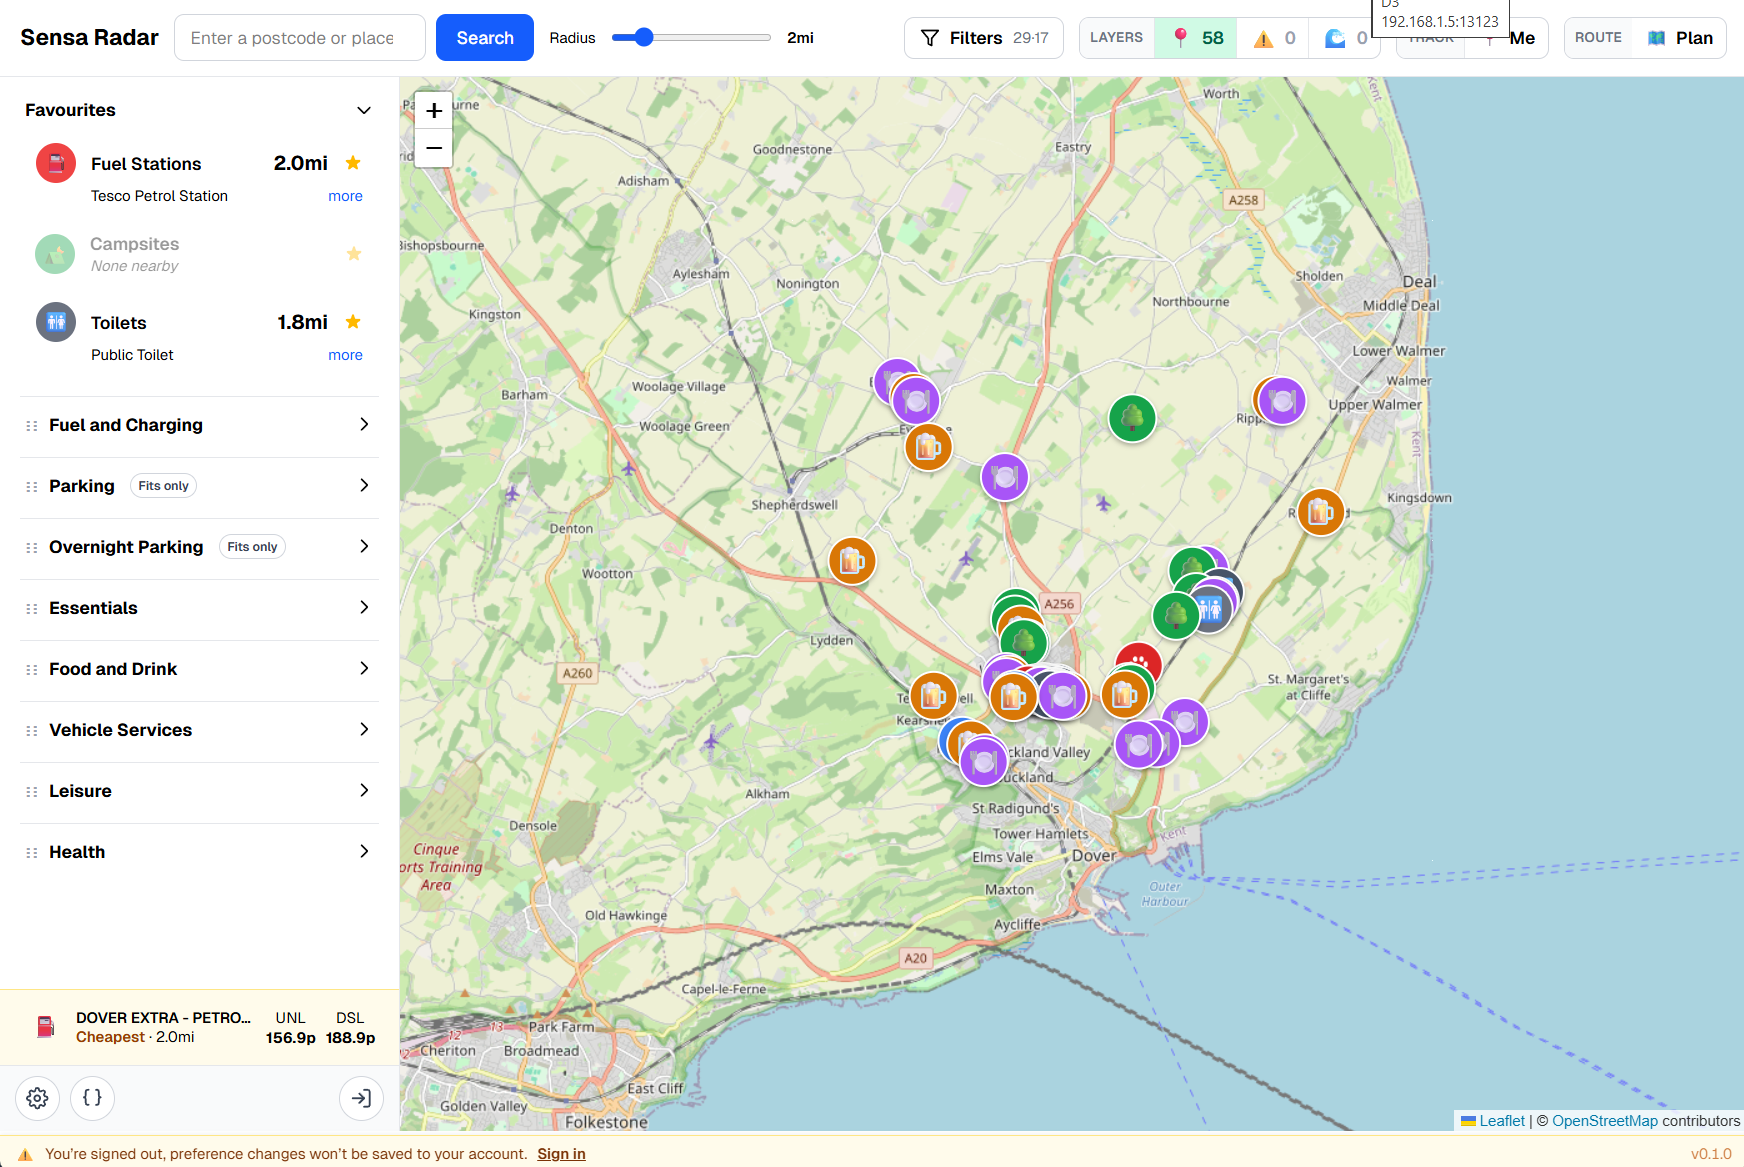Click the curly braces developer icon
Viewport: 1744px width, 1167px height.
tap(92, 1098)
